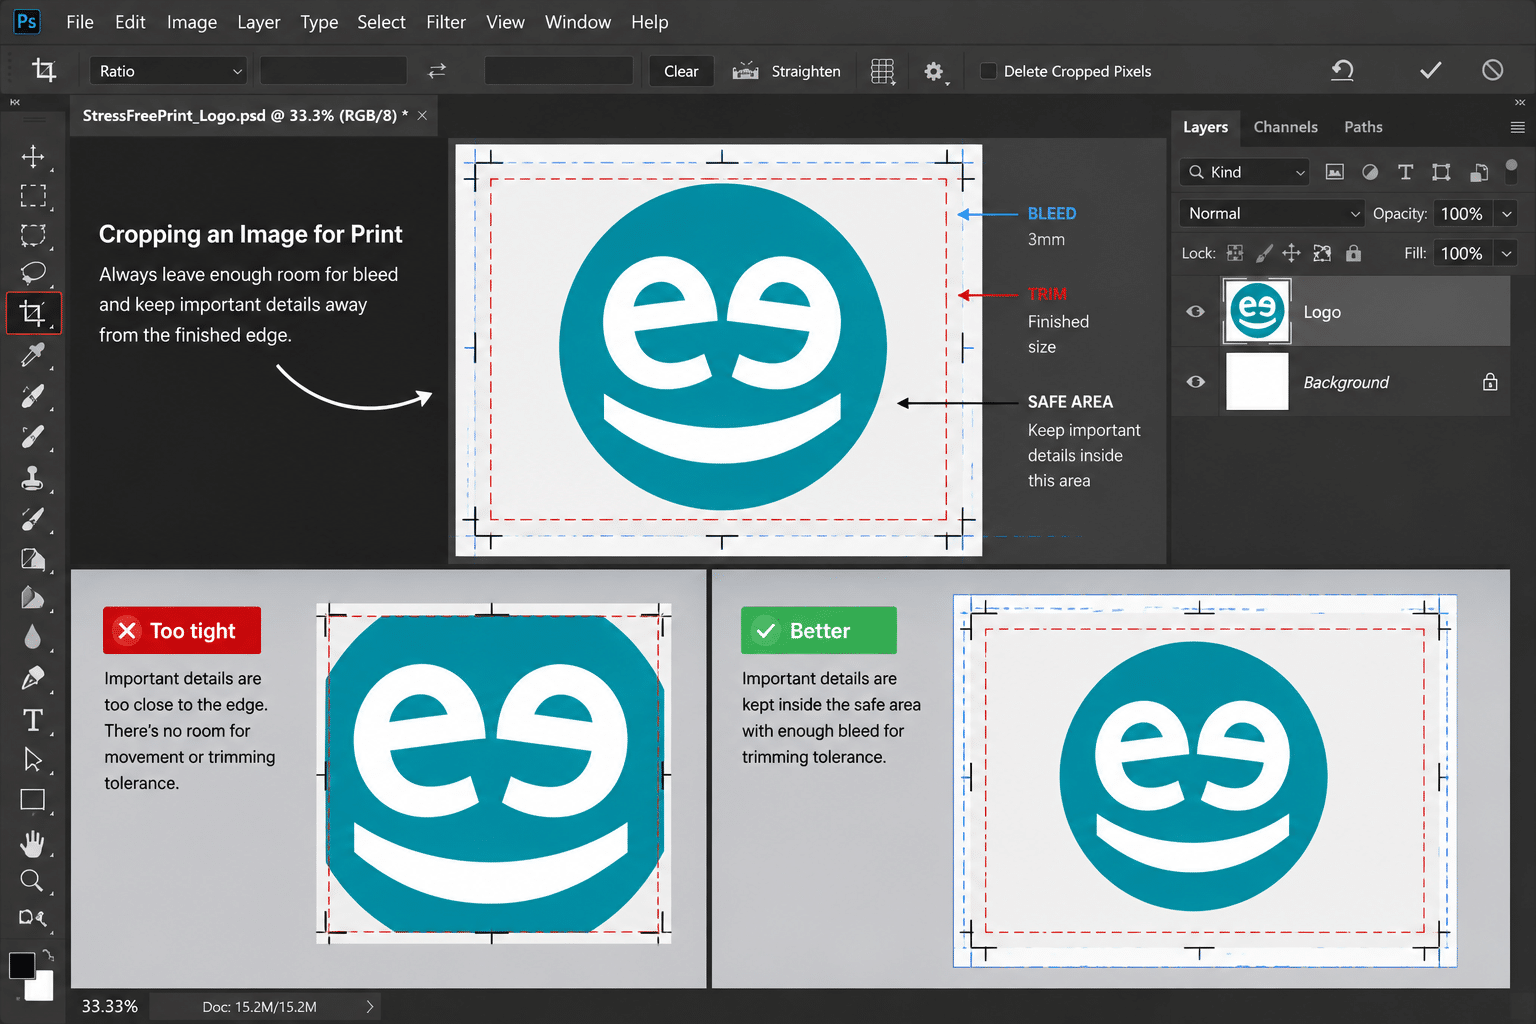
Task: Click the background color swatch
Action: tap(42, 987)
